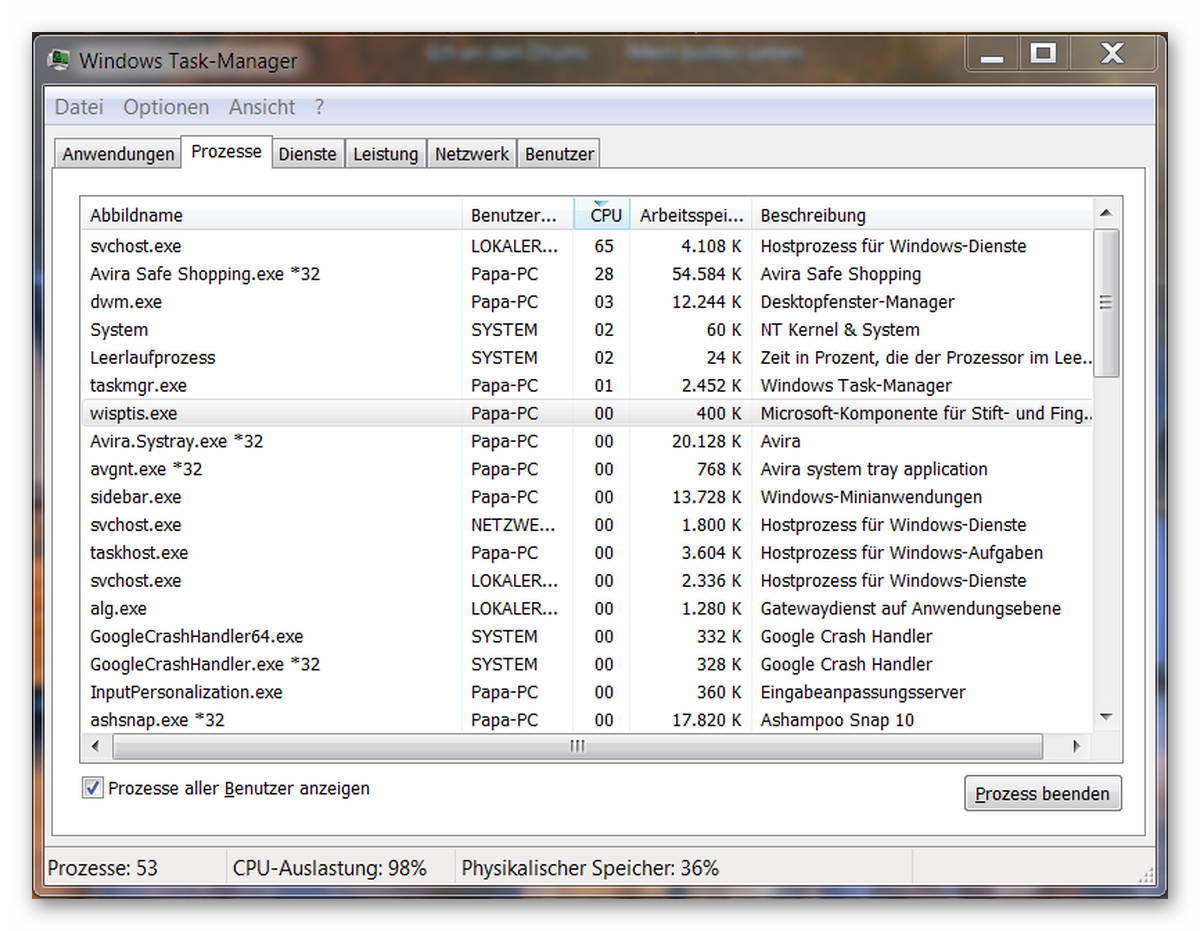The width and height of the screenshot is (1200, 931).
Task: Select the taskhost.exe process
Action: tap(588, 553)
